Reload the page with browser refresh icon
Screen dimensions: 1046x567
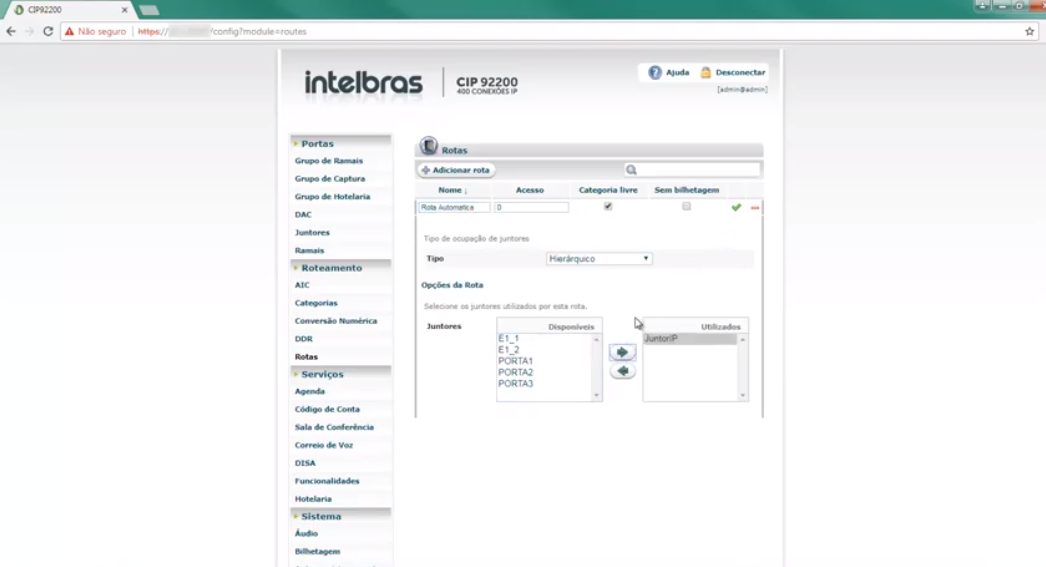47,31
